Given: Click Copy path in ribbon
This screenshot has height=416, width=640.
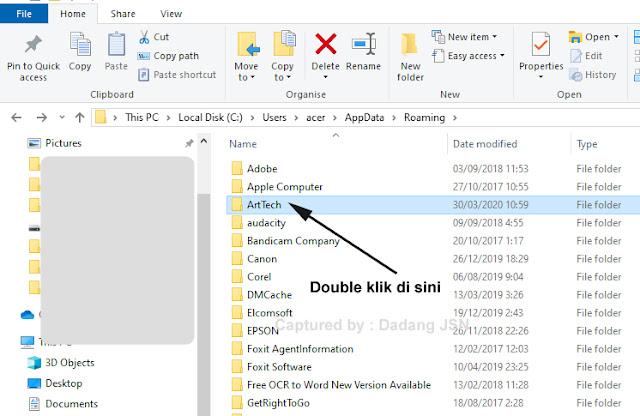Looking at the screenshot, I should click(x=168, y=56).
